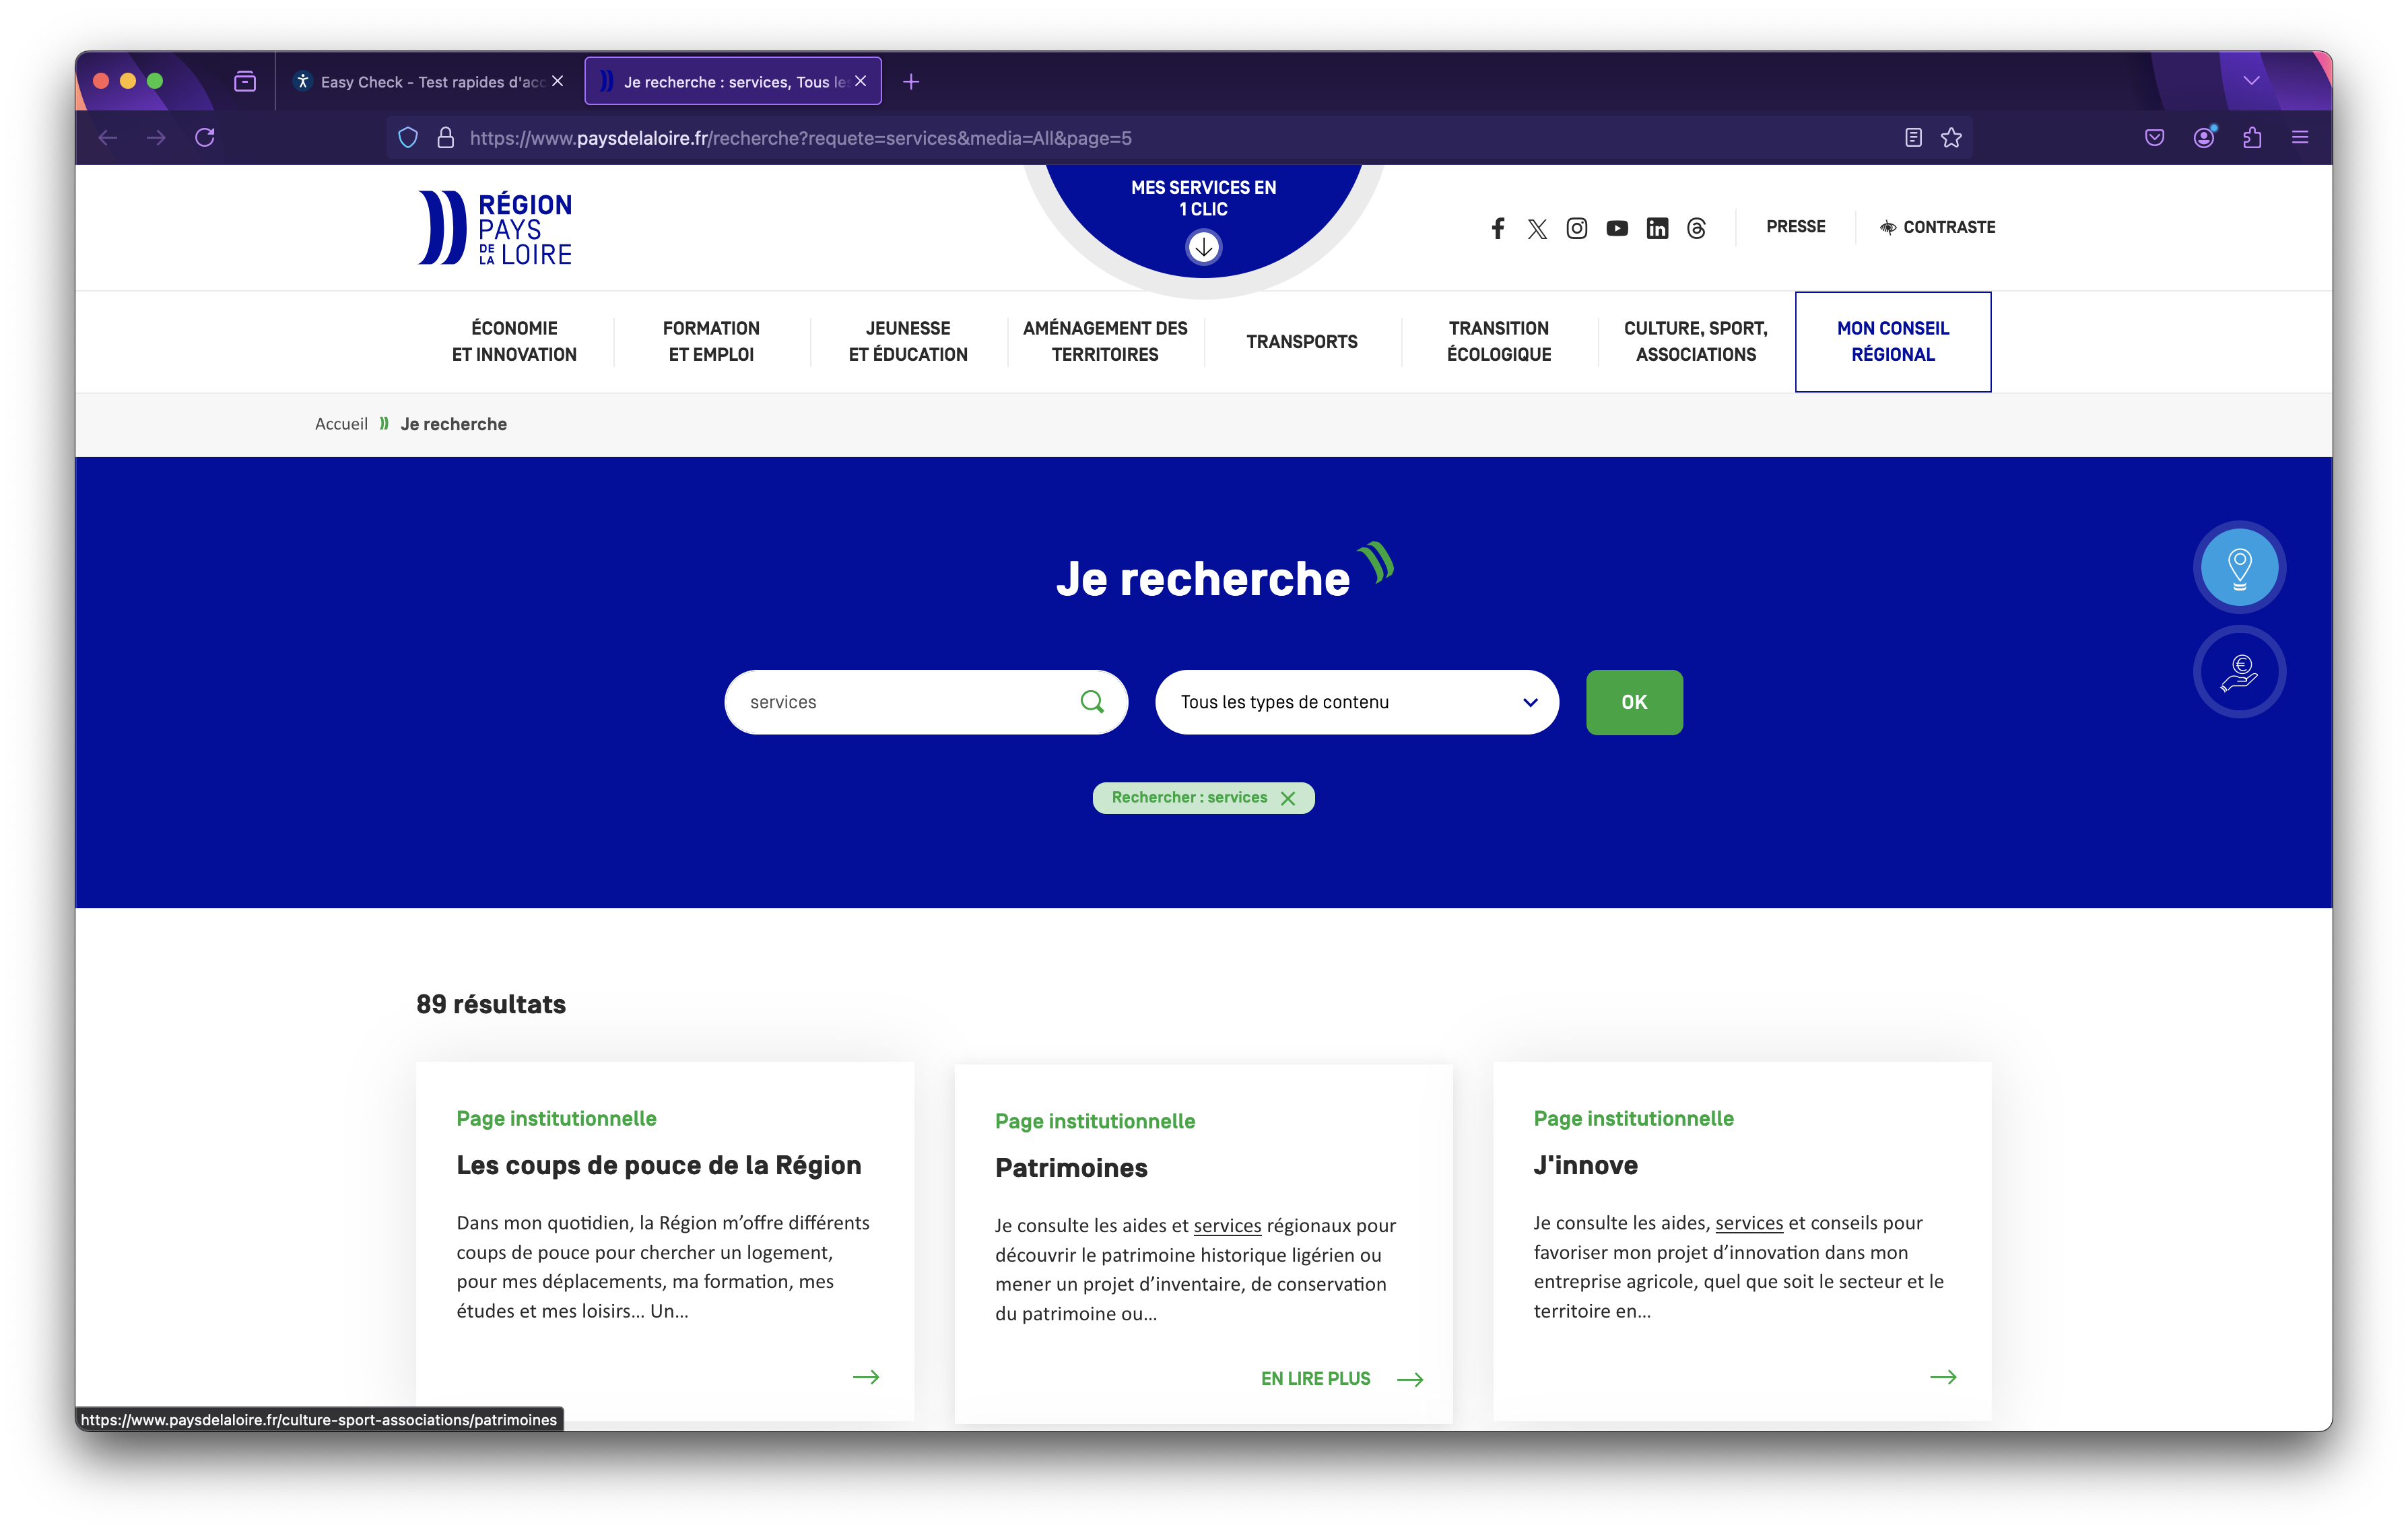
Task: Launch the search via the magnifier icon
Action: (x=1092, y=702)
